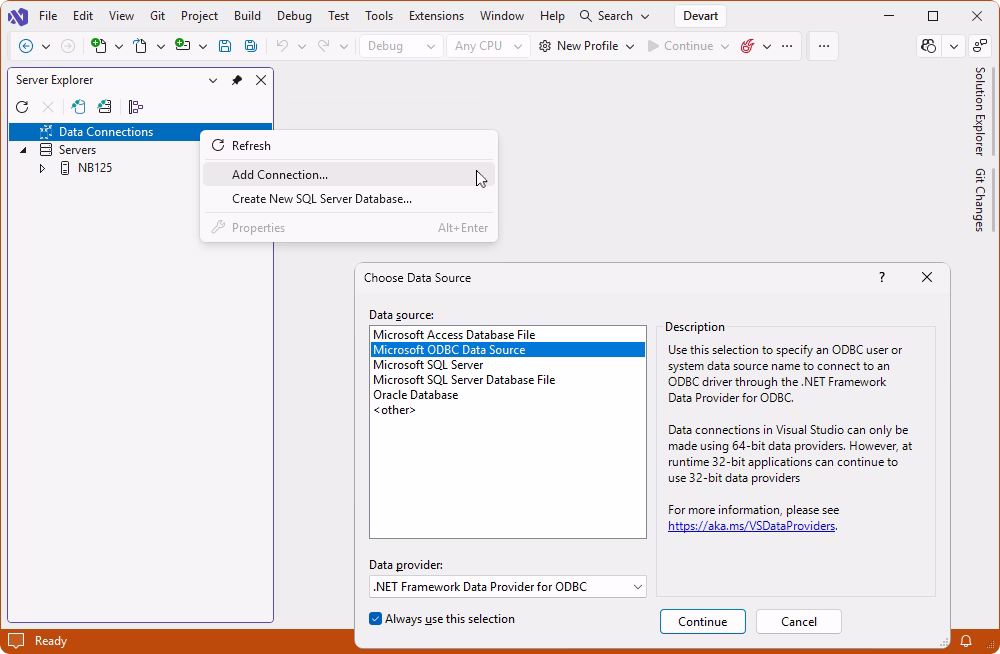Viewport: 1000px width, 654px height.
Task: Open the Git menu
Action: click(x=158, y=16)
